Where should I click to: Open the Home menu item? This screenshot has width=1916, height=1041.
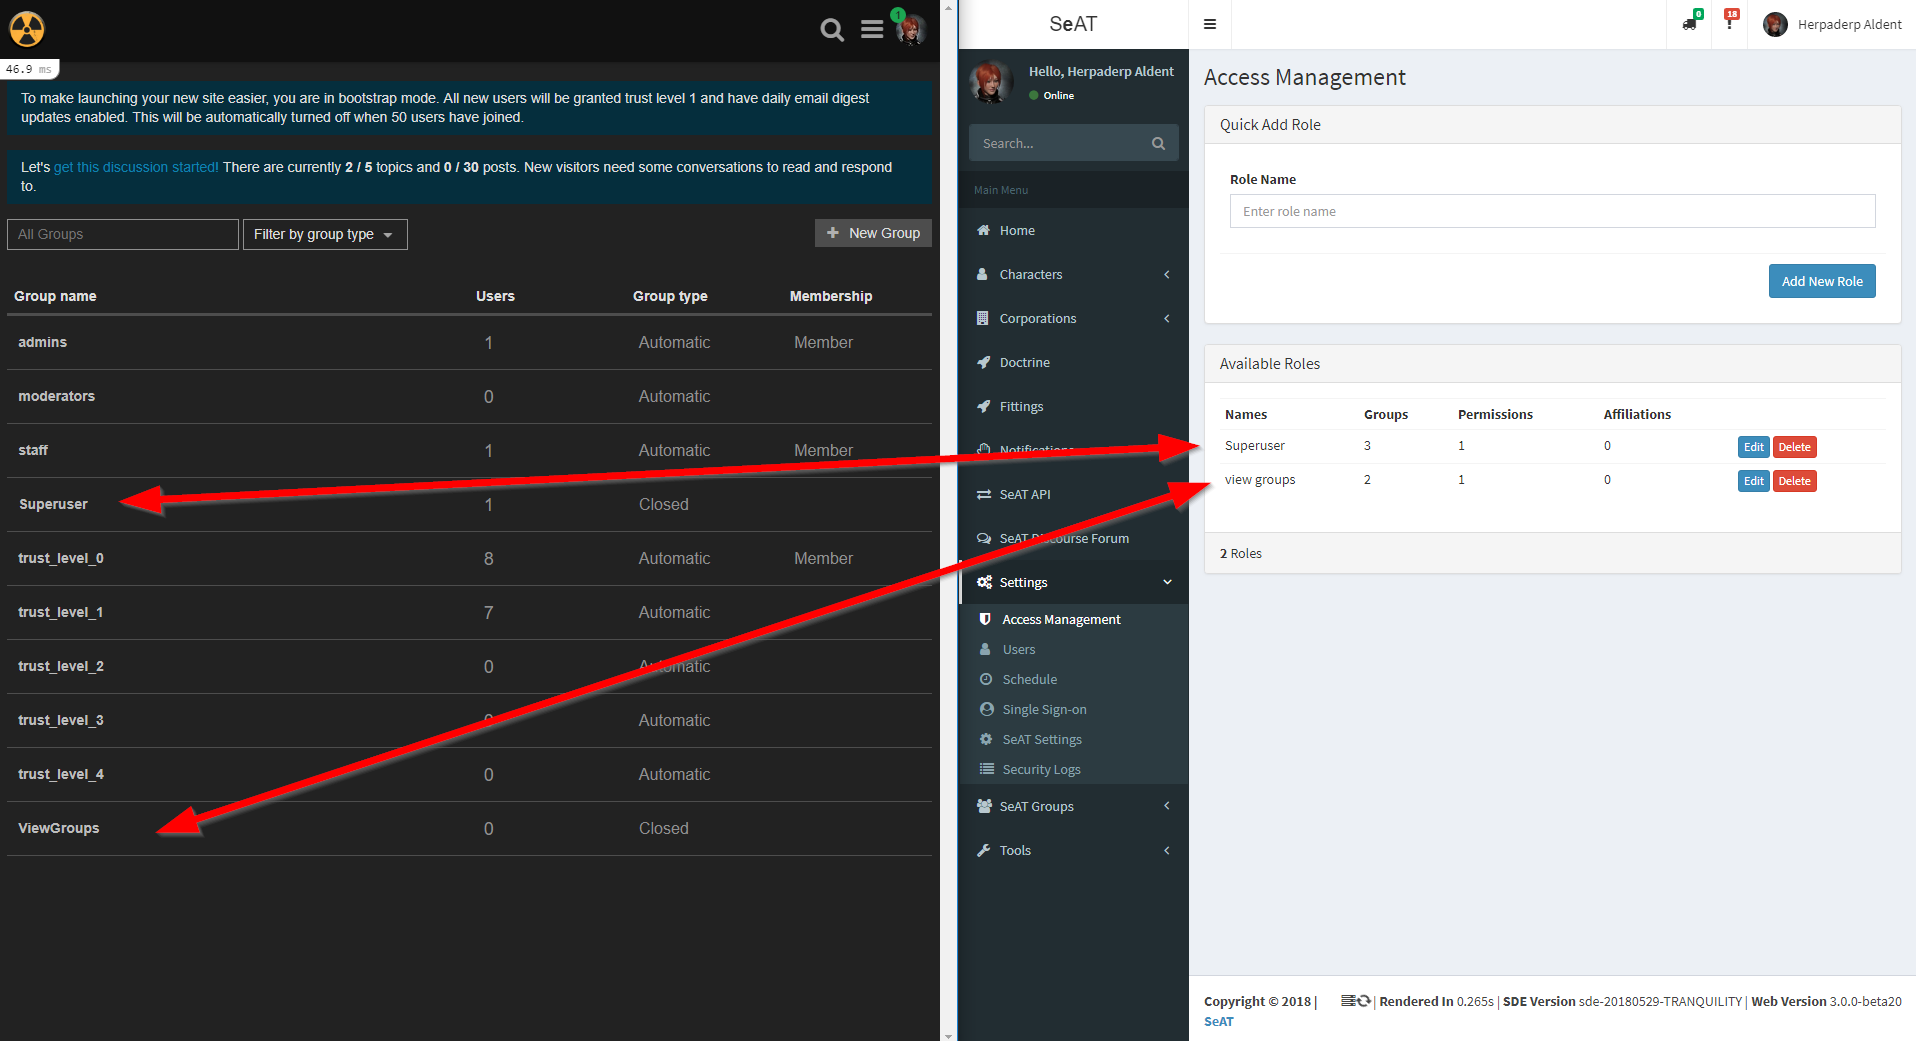point(1073,230)
